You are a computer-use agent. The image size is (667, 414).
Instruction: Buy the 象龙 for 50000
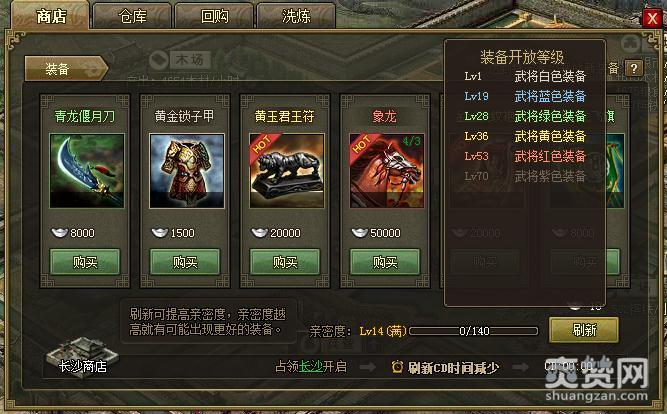pos(385,262)
